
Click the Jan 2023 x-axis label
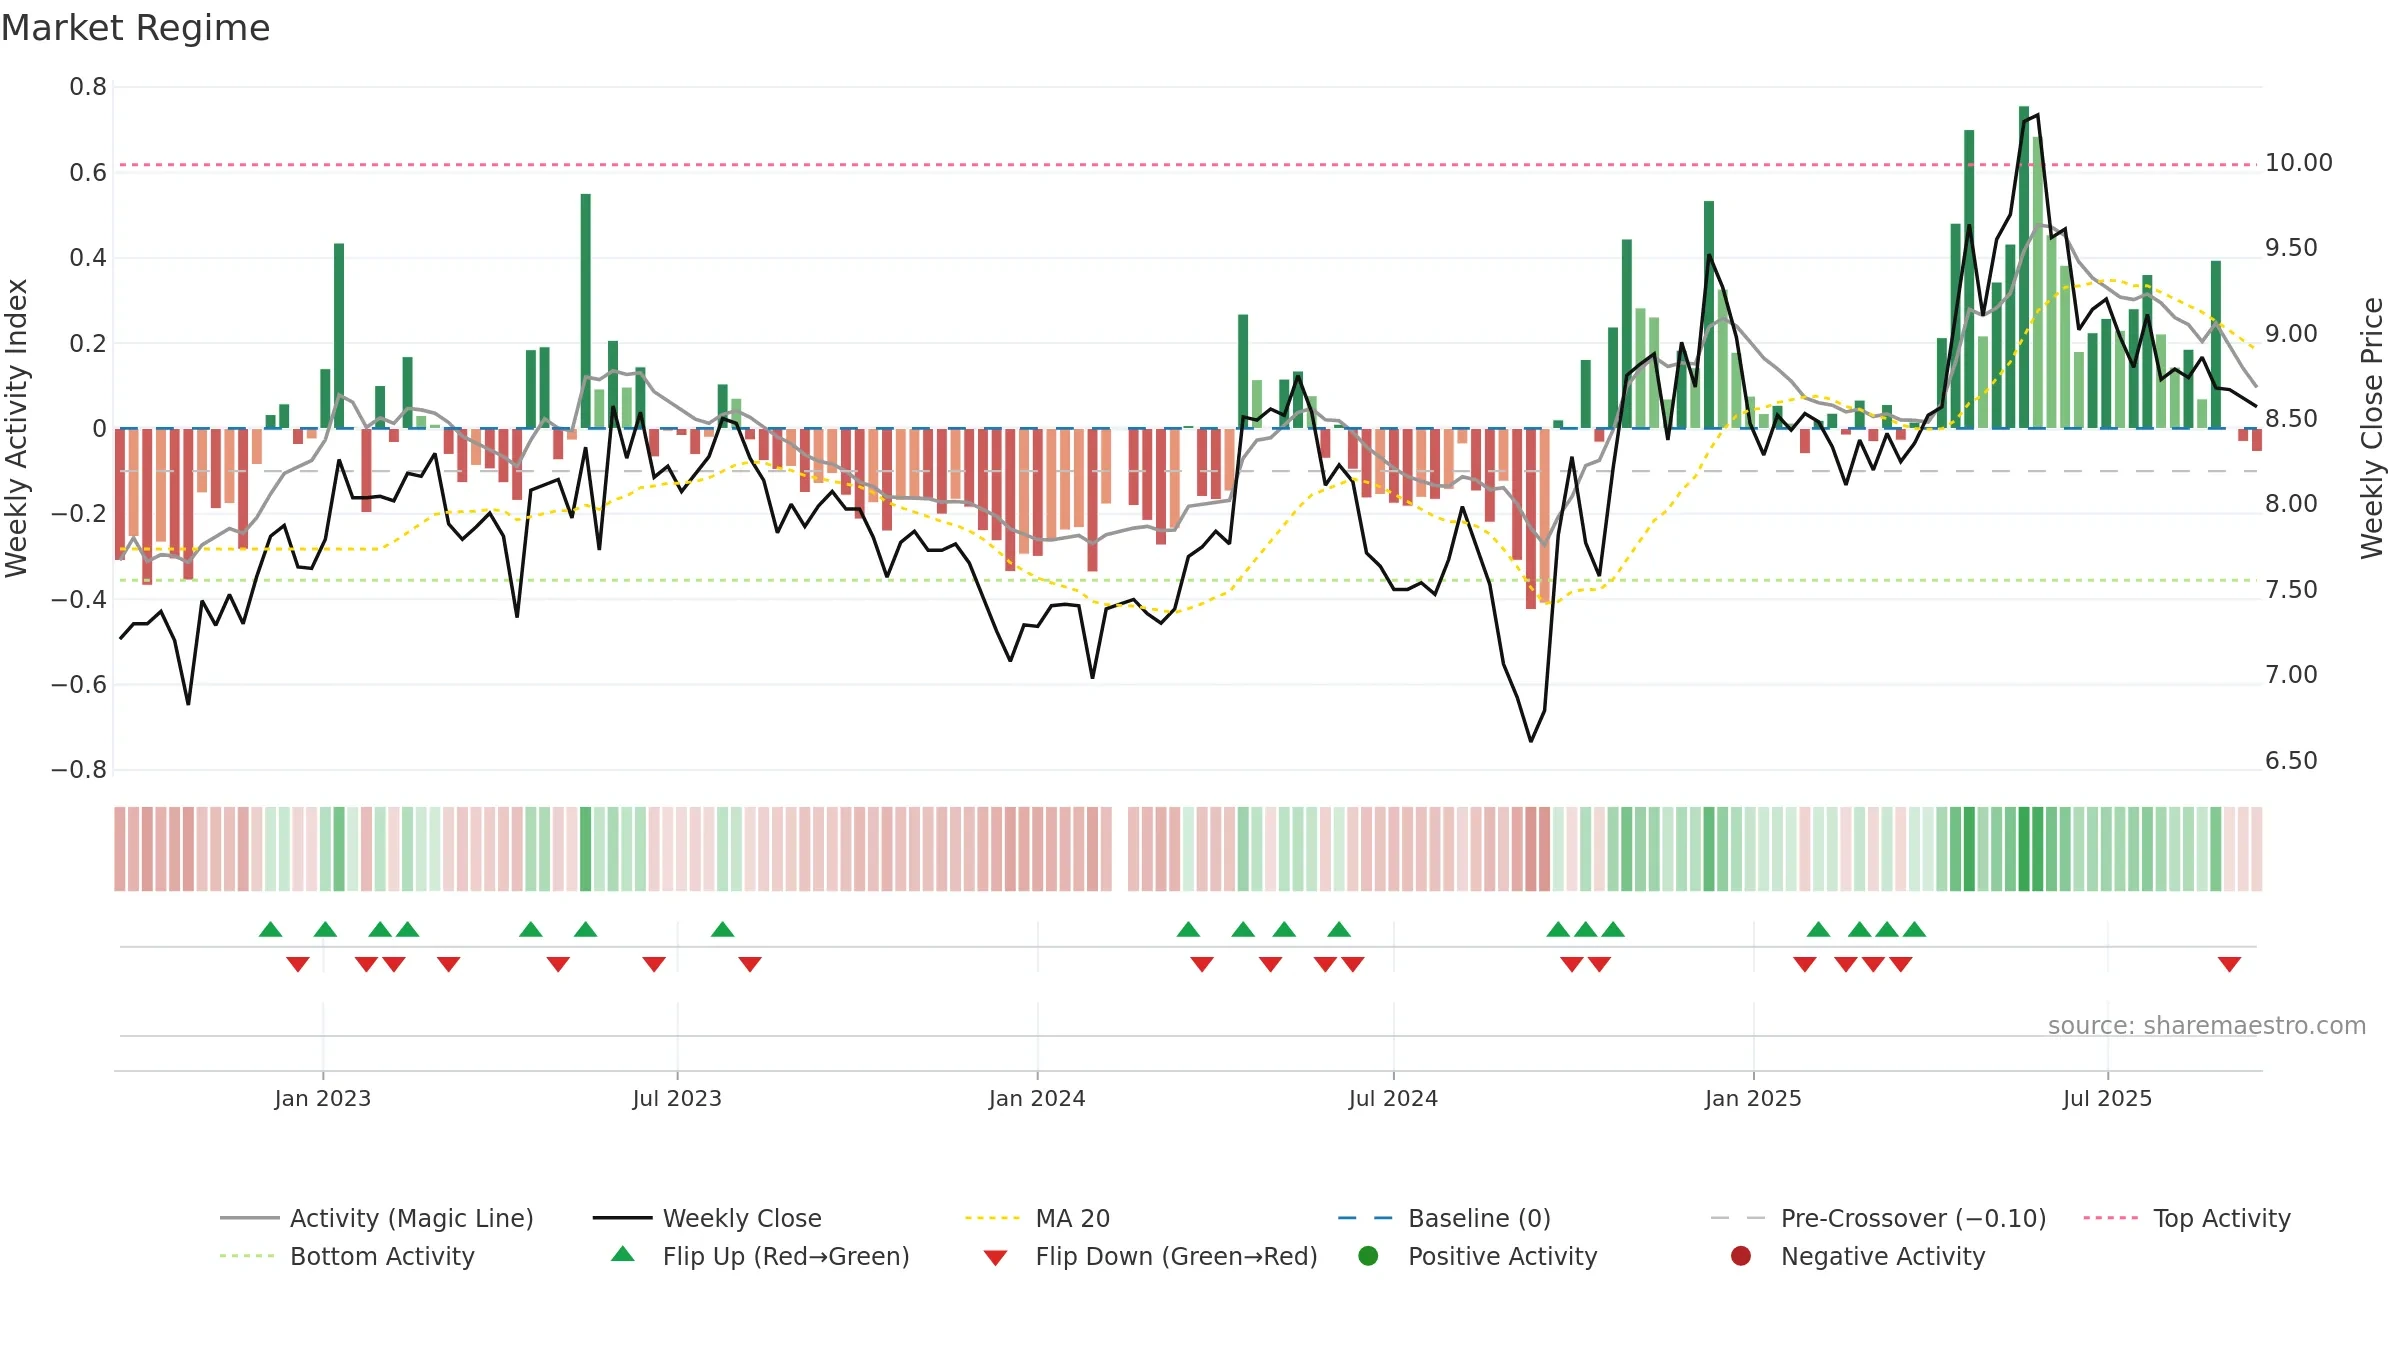click(323, 1098)
